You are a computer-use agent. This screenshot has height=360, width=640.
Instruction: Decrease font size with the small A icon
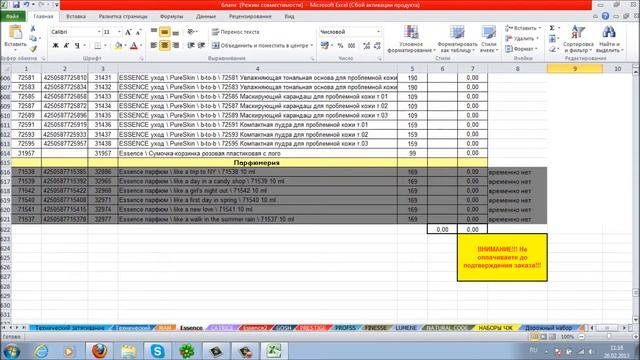(x=138, y=32)
